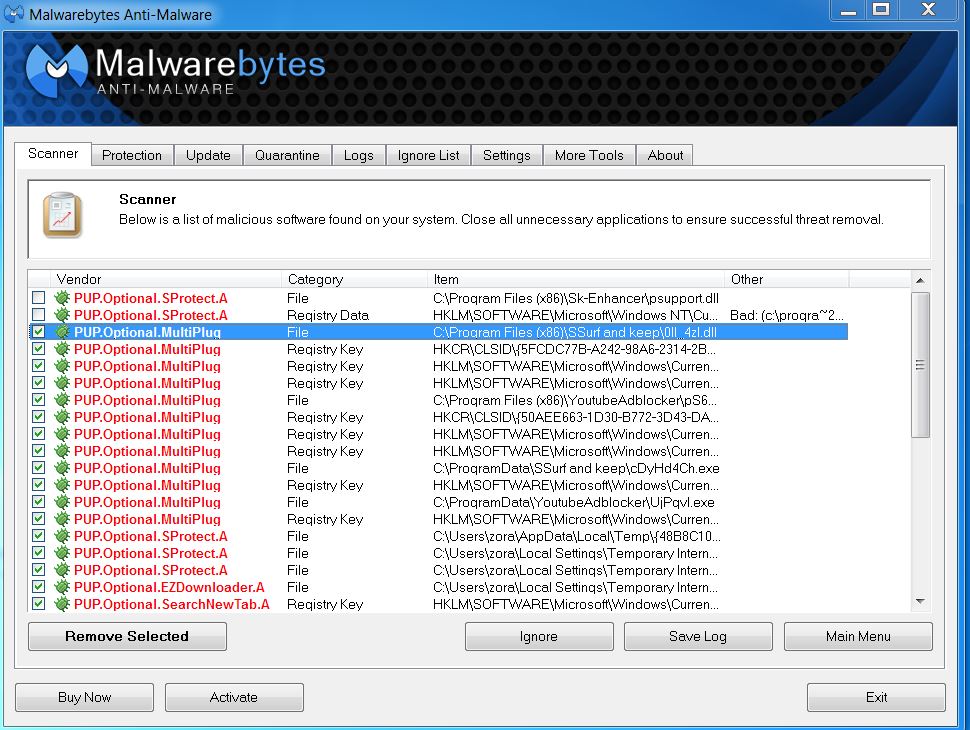
Task: Click the Scanner clipboard report icon
Action: pos(62,215)
